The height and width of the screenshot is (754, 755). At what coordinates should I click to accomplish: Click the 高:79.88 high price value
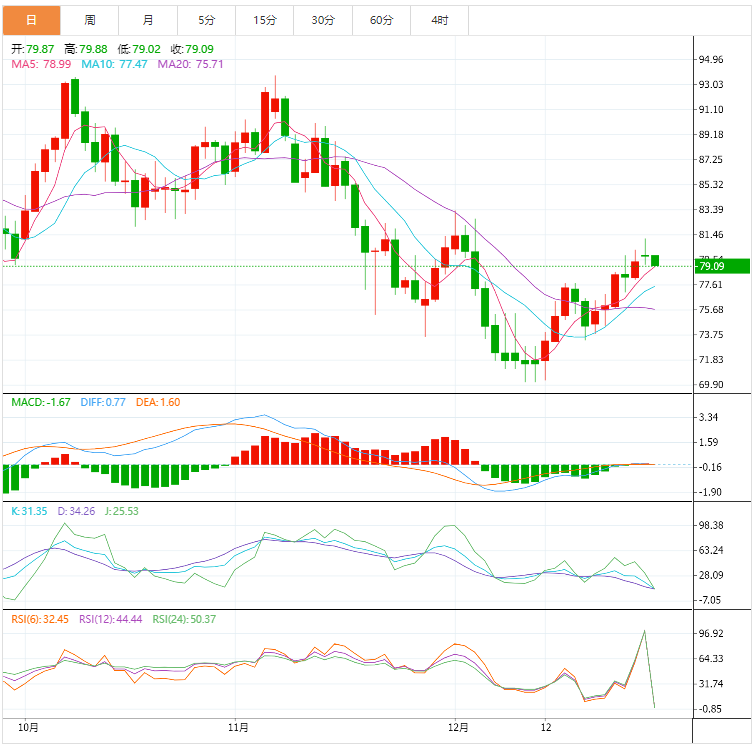pyautogui.click(x=86, y=49)
